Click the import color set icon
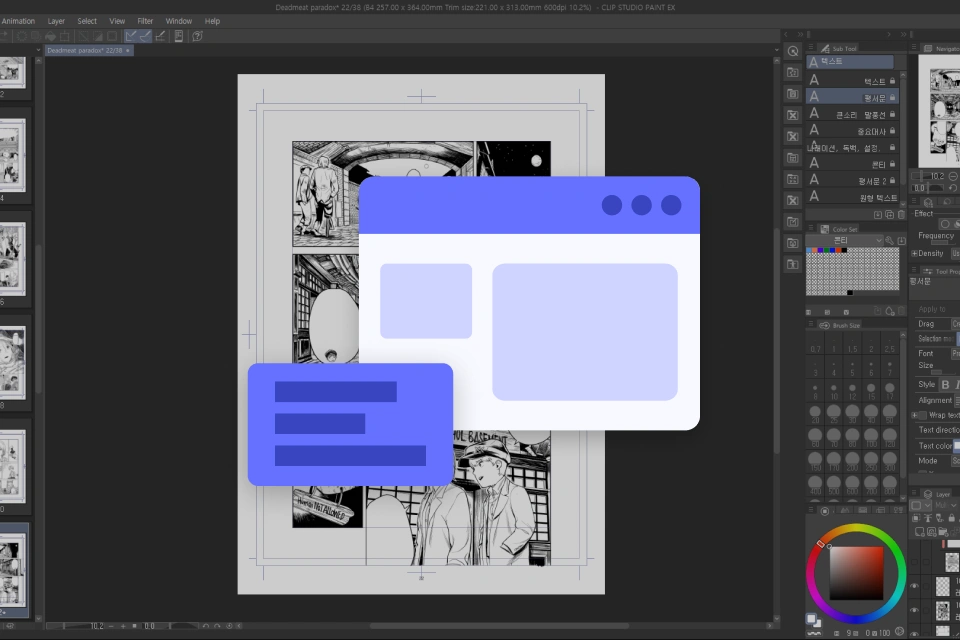The image size is (960, 640). [901, 241]
